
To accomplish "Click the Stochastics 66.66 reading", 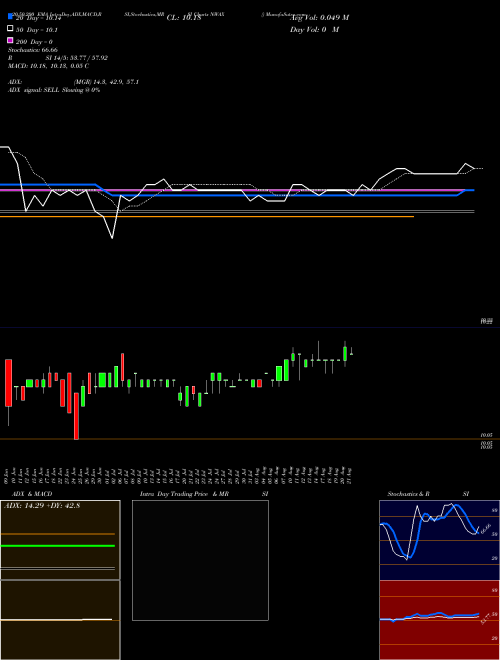I will pos(33,50).
